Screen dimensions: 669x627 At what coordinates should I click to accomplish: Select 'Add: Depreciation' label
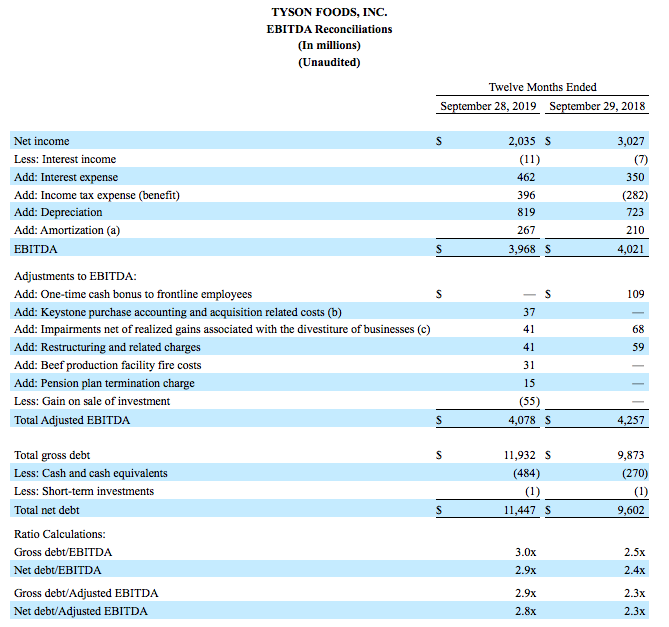(58, 212)
